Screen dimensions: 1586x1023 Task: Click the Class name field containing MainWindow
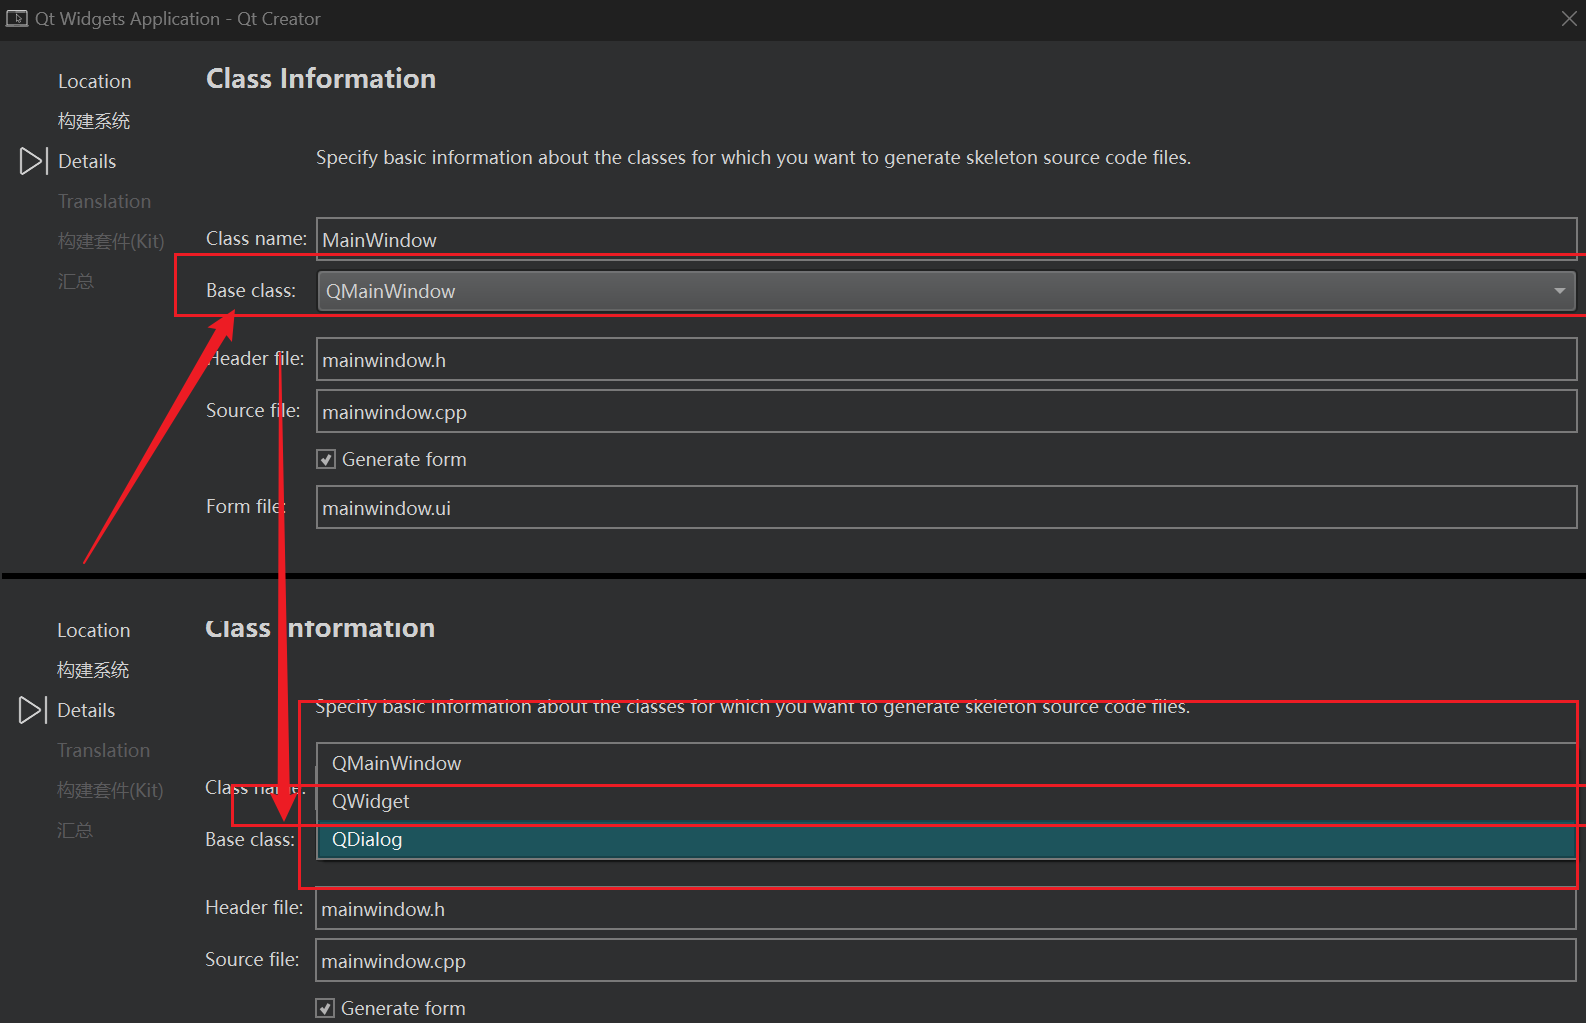click(945, 240)
